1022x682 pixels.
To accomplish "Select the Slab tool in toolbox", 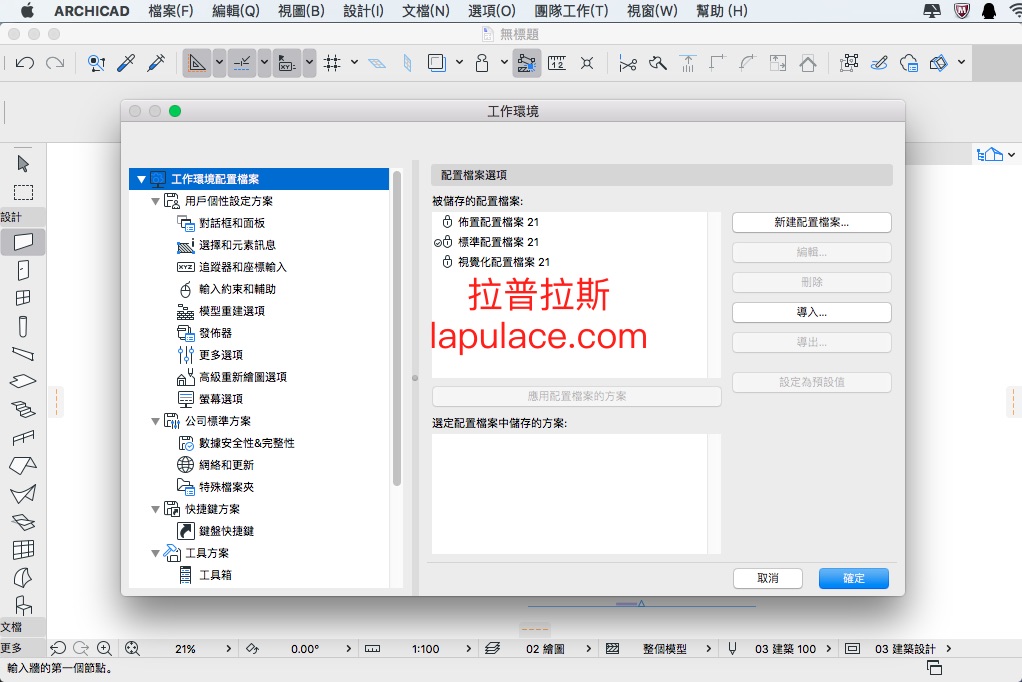I will coord(23,381).
